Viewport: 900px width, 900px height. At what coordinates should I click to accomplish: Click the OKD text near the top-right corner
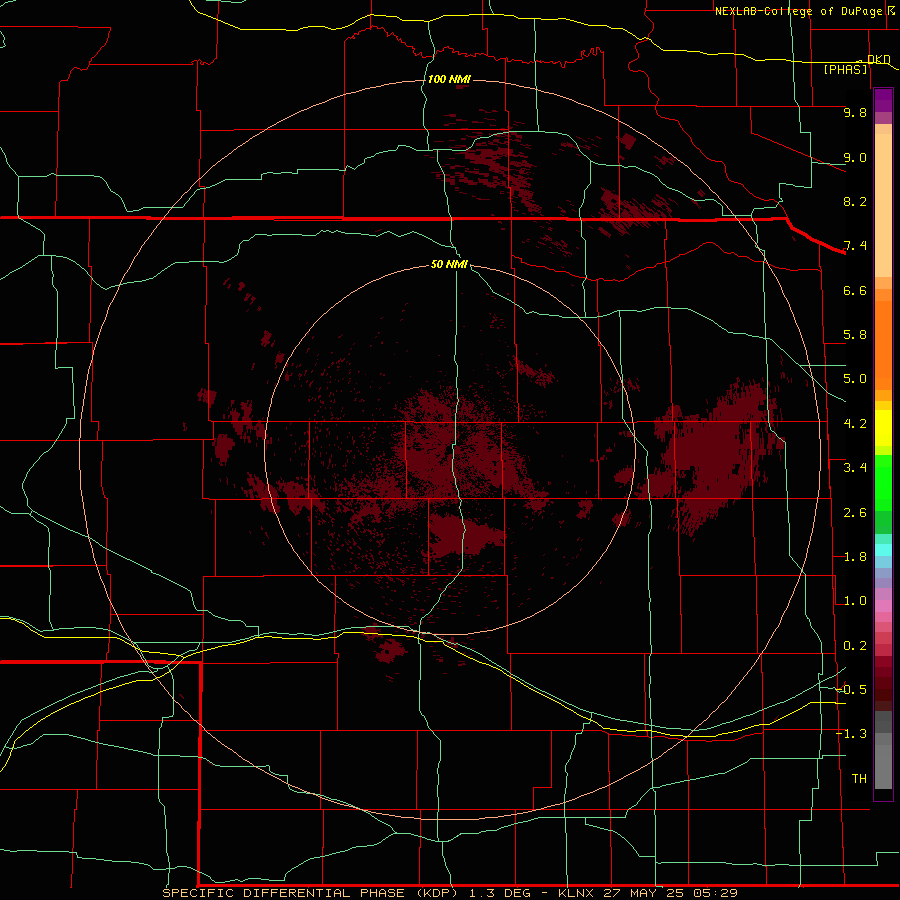pyautogui.click(x=879, y=59)
